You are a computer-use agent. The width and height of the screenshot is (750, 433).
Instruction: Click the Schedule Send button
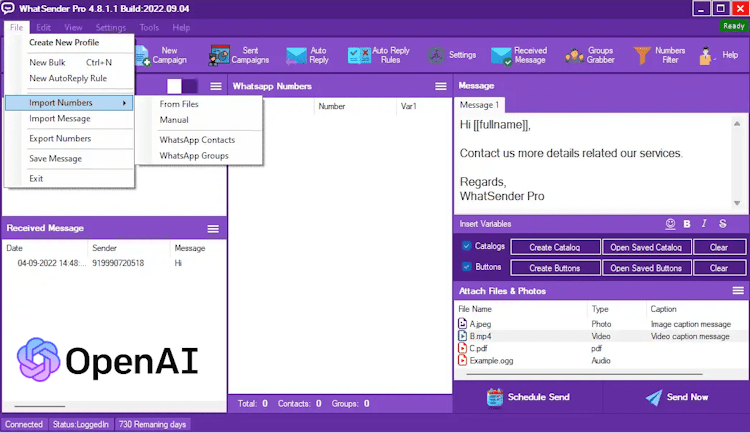pos(528,397)
